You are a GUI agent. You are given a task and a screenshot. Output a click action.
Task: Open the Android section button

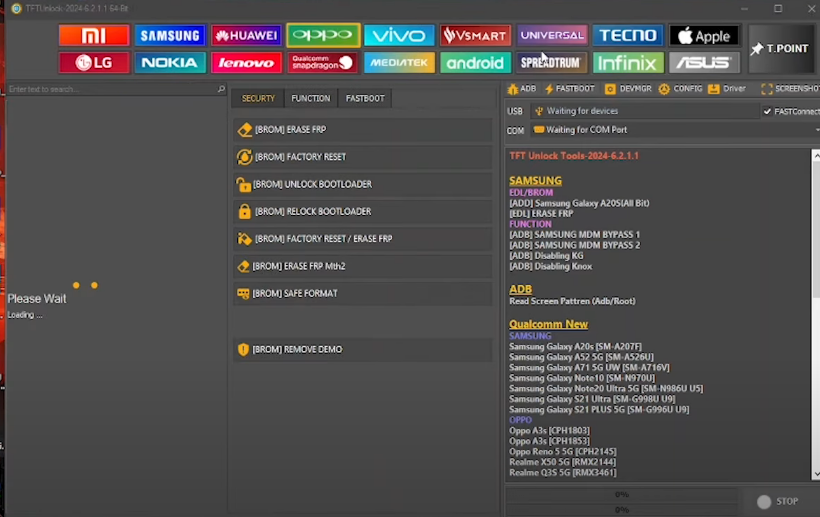click(x=475, y=63)
